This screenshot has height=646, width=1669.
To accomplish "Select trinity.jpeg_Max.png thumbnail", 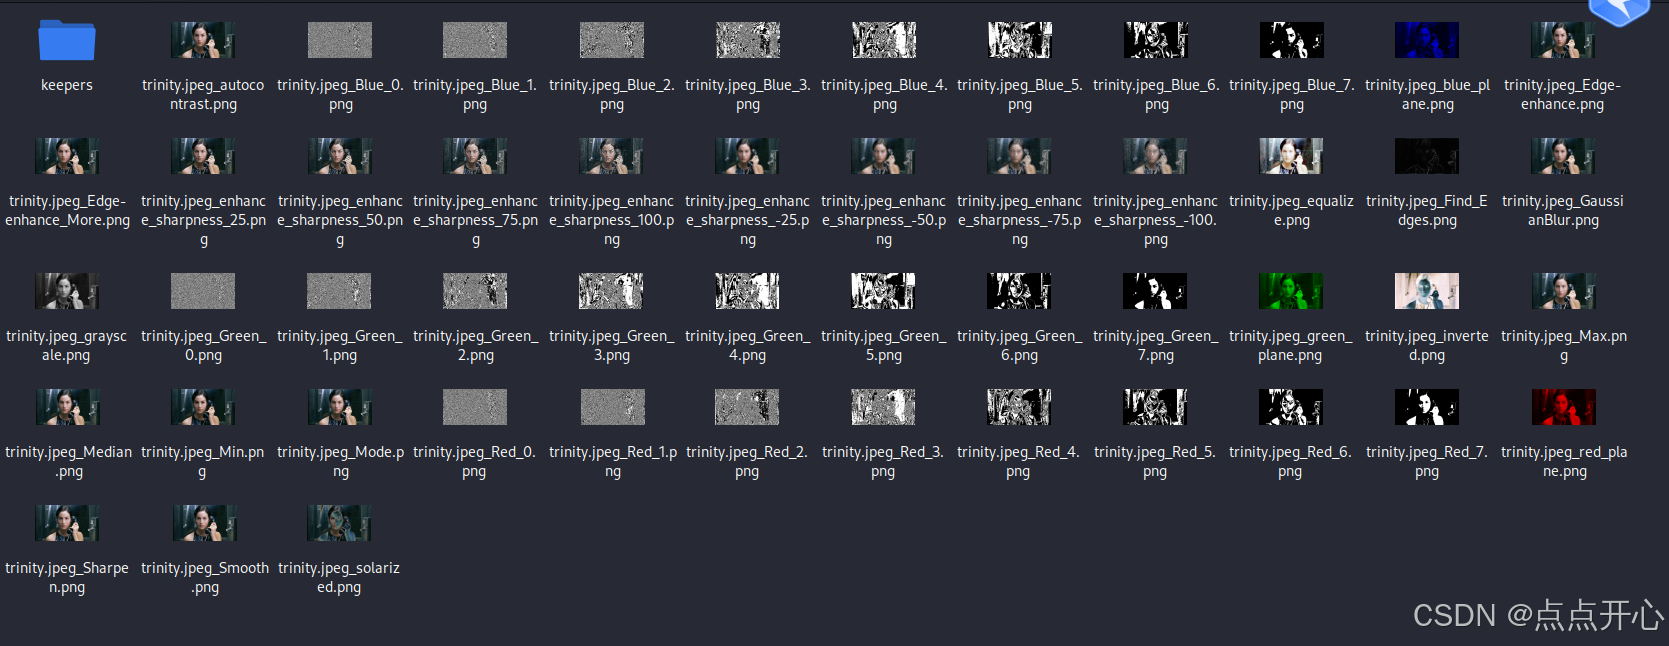I will 1563,291.
